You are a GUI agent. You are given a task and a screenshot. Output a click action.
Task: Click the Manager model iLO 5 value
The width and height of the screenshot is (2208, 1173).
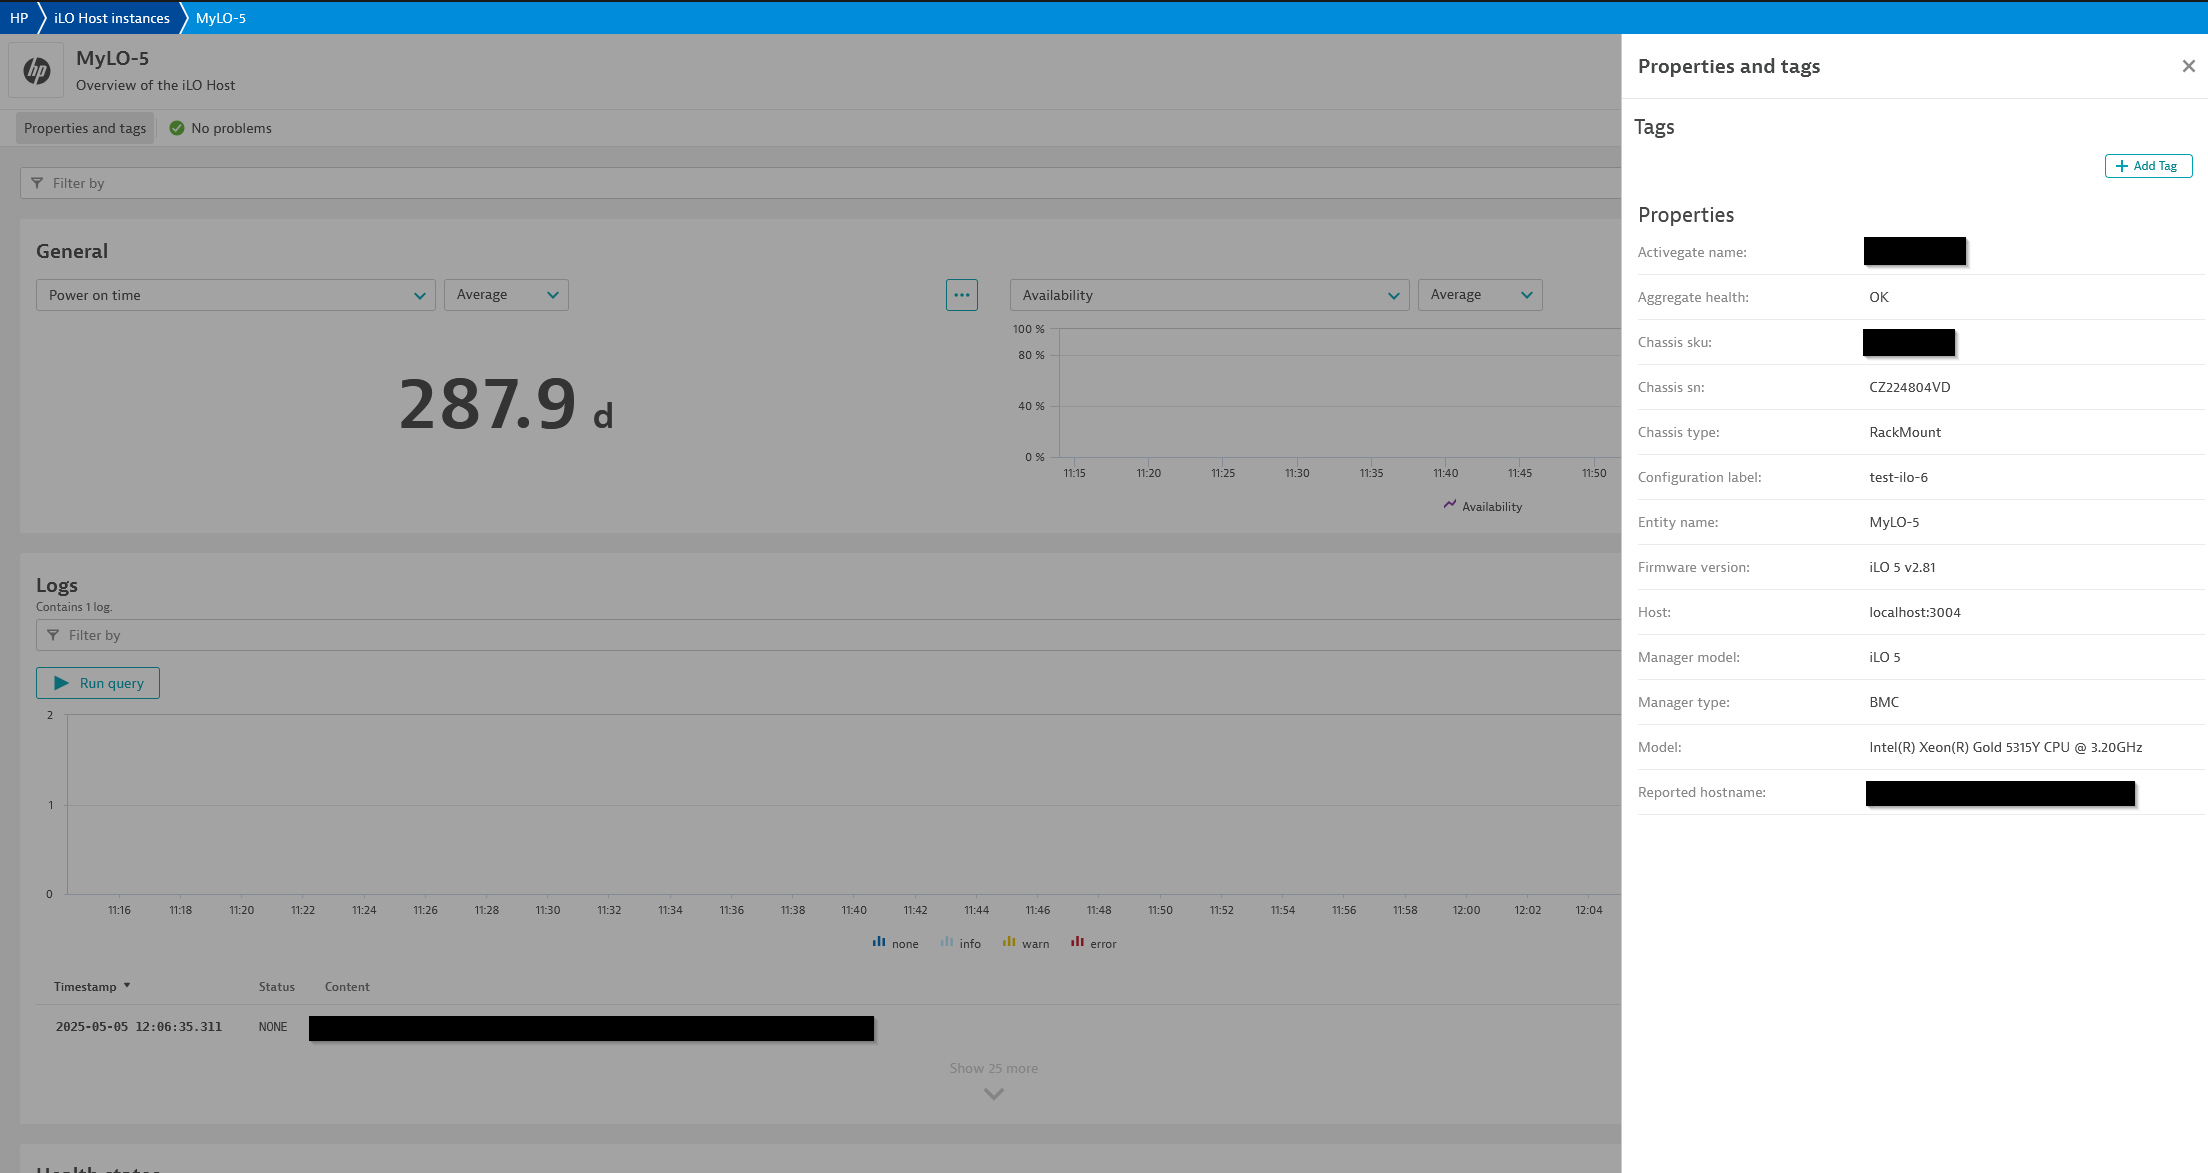1885,657
